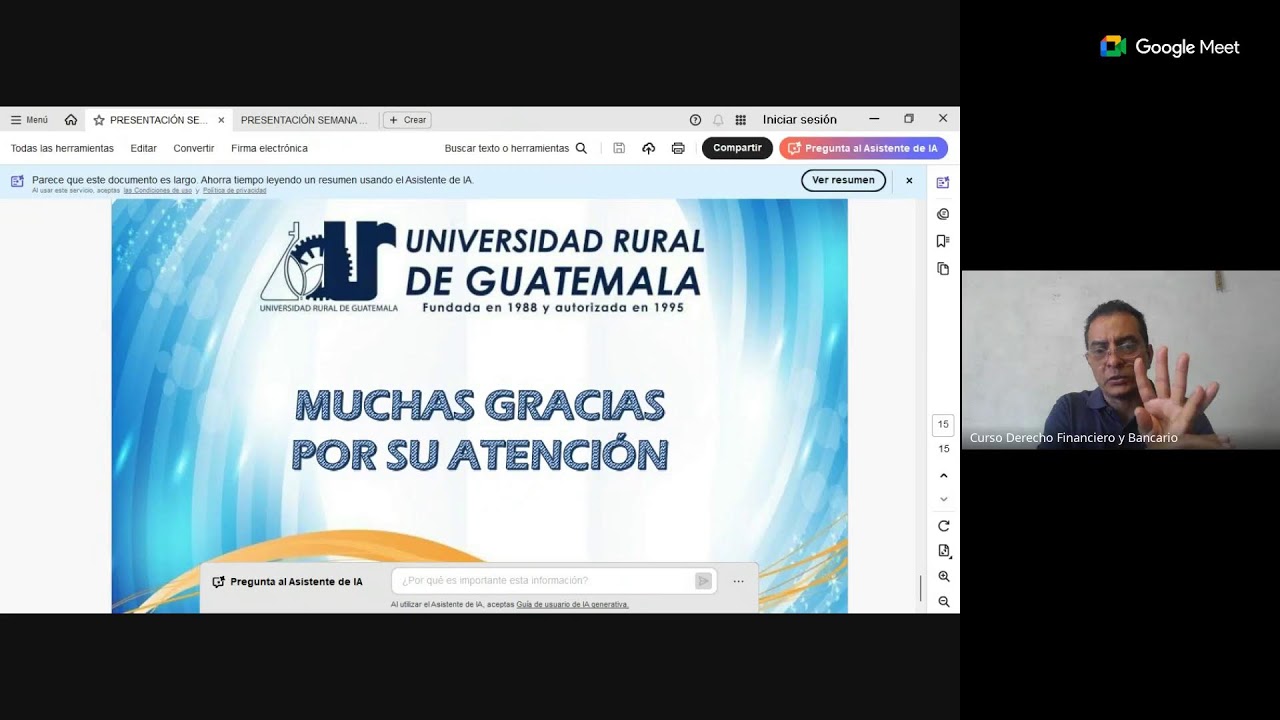The width and height of the screenshot is (1280, 720).
Task: Open the Condiciones de uso link
Action: (158, 190)
